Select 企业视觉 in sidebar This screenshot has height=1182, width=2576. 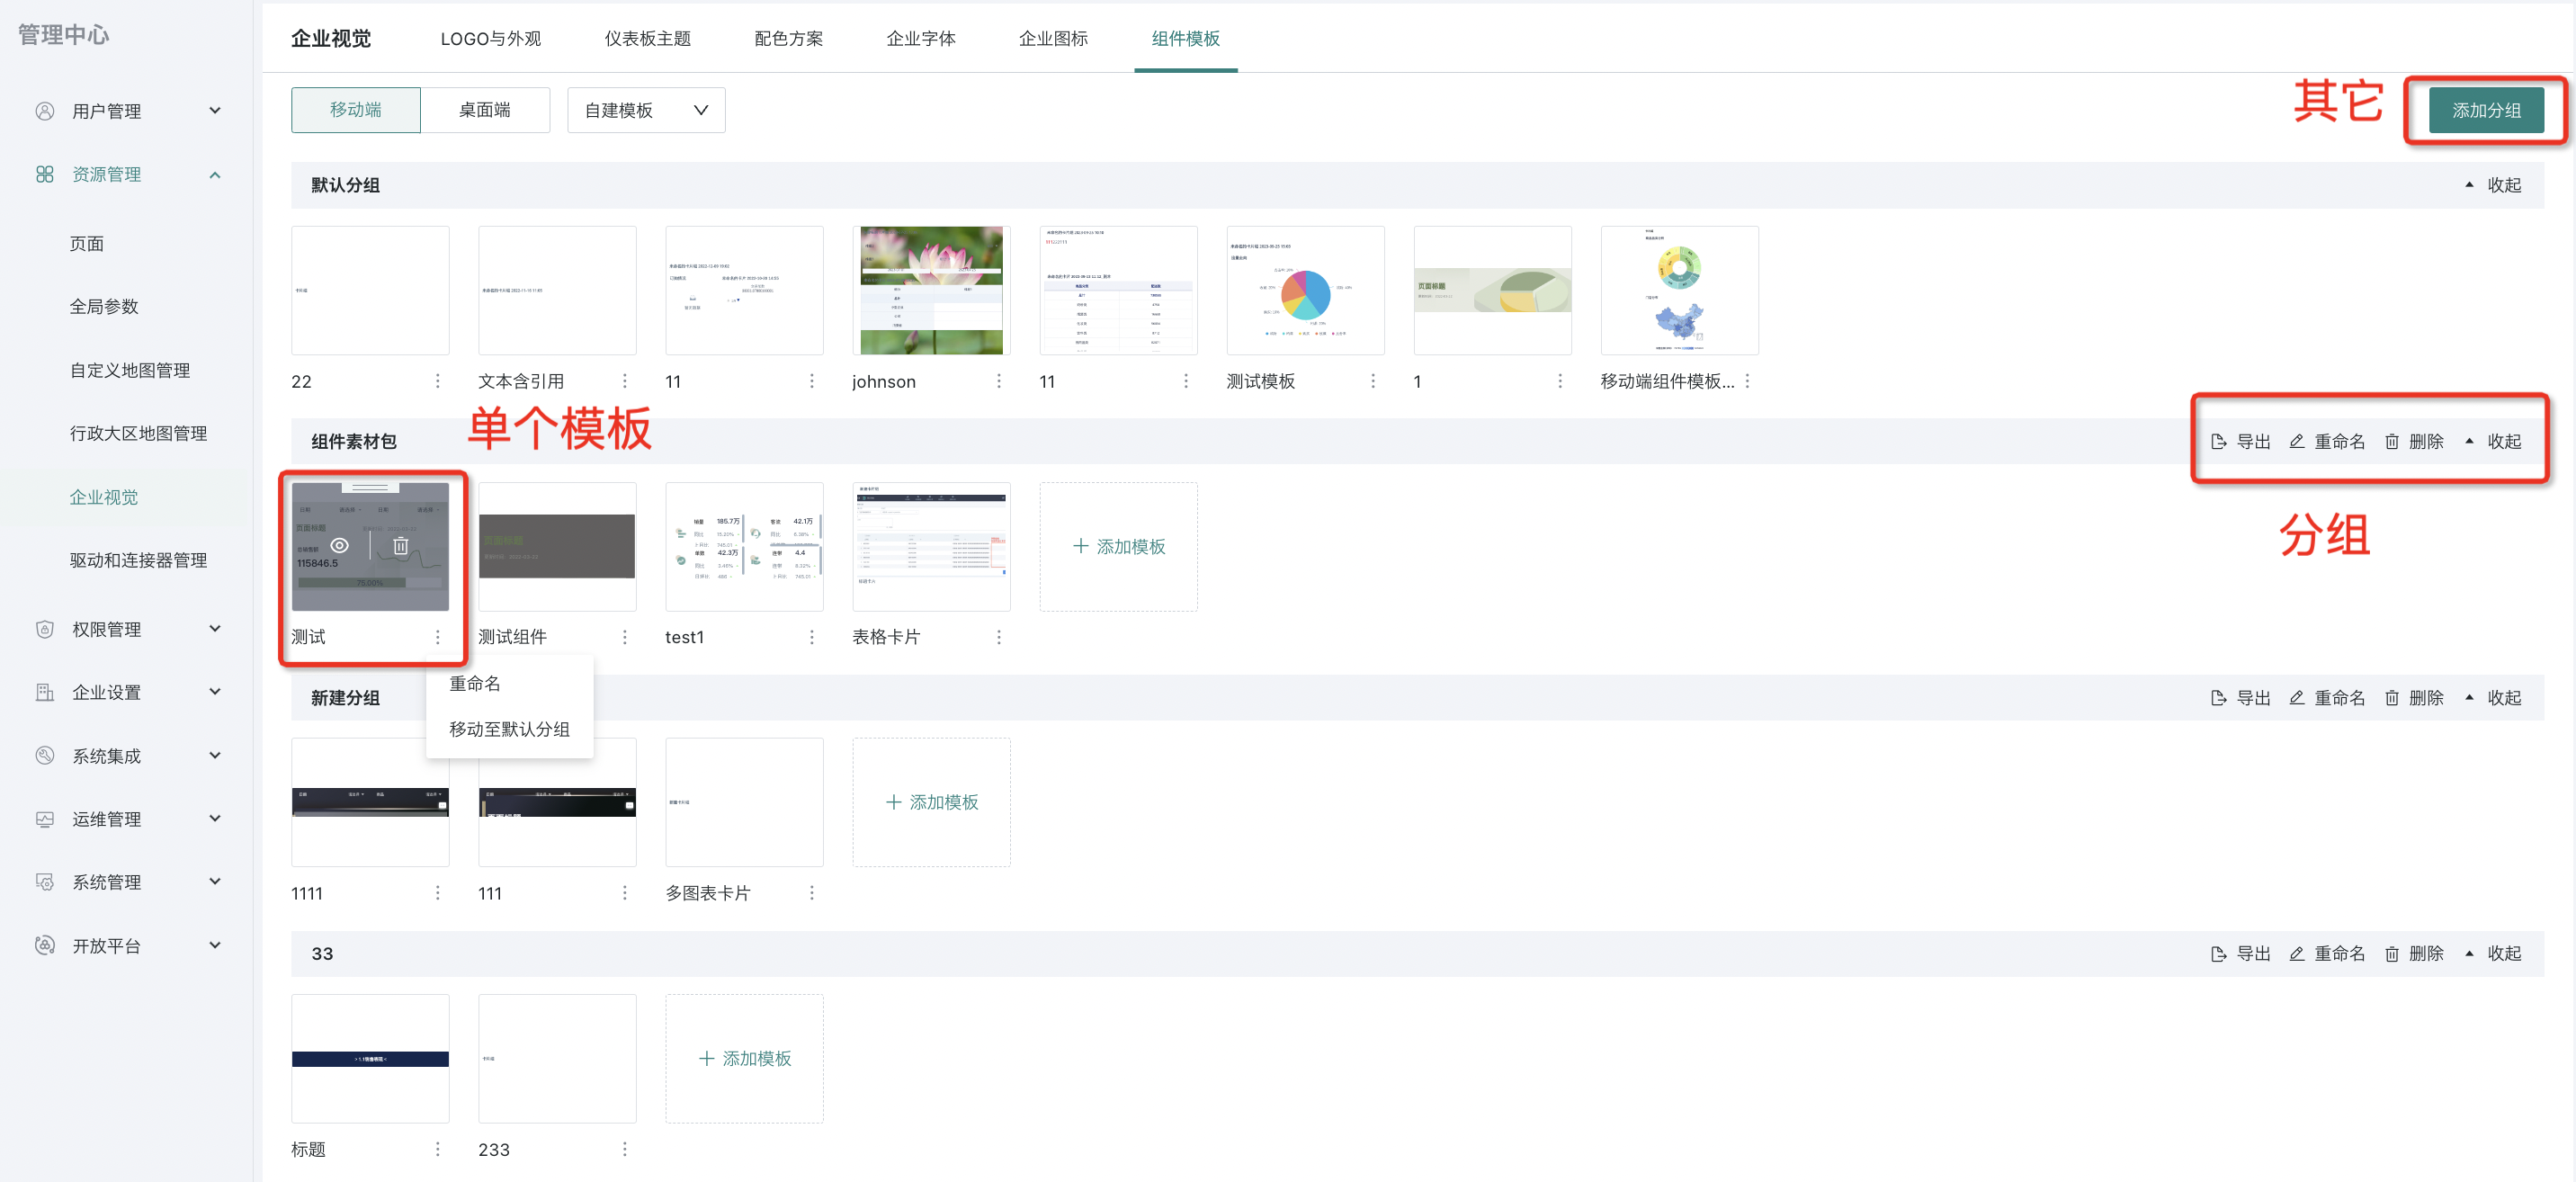[104, 497]
